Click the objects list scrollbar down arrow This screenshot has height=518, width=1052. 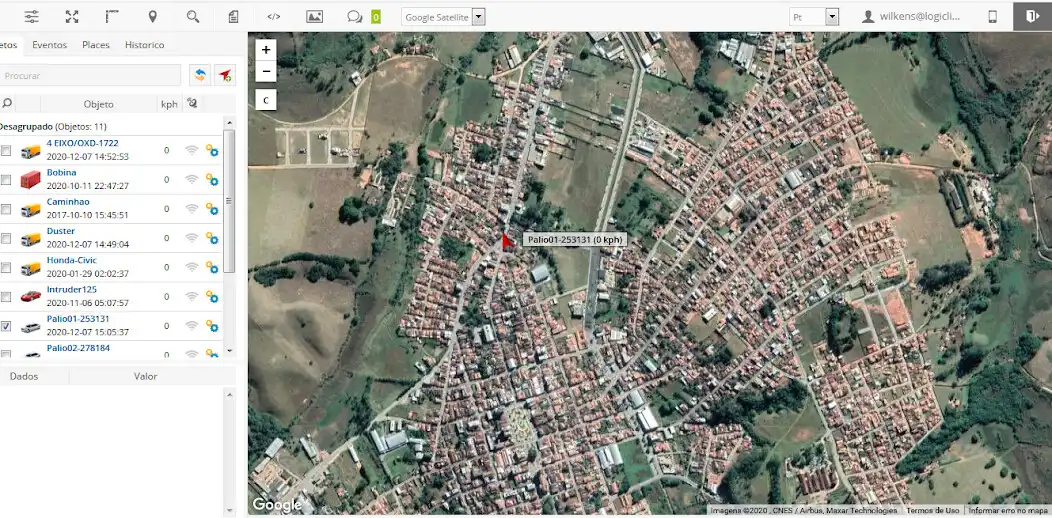(229, 351)
